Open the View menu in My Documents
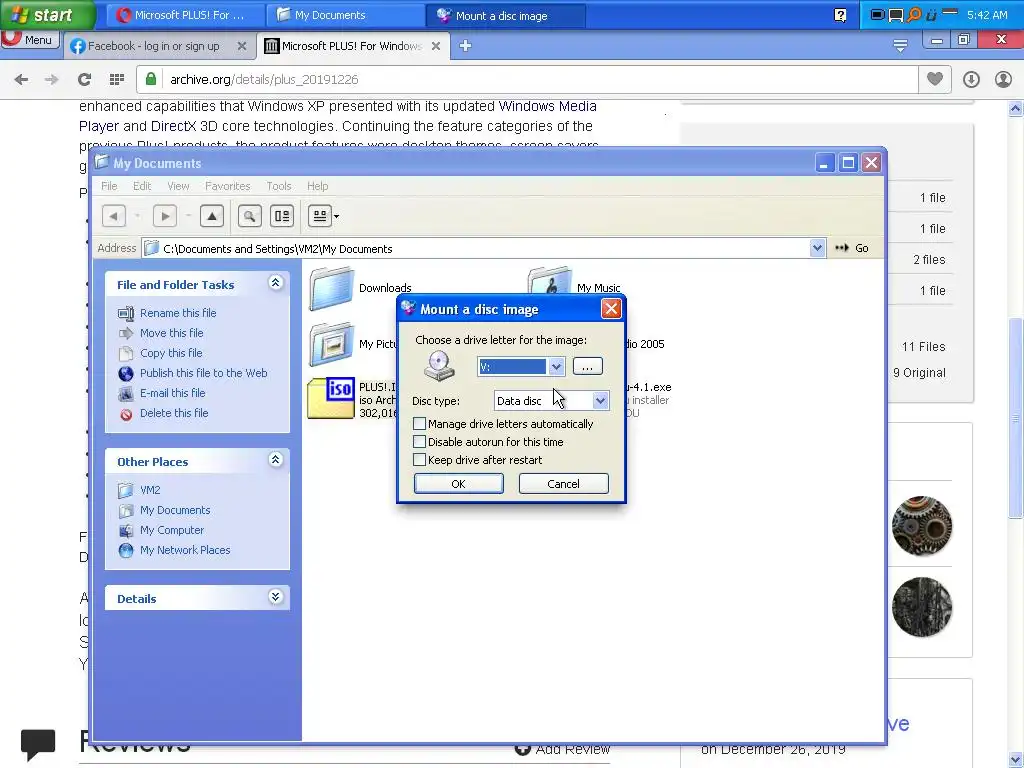1024x768 pixels. click(178, 186)
